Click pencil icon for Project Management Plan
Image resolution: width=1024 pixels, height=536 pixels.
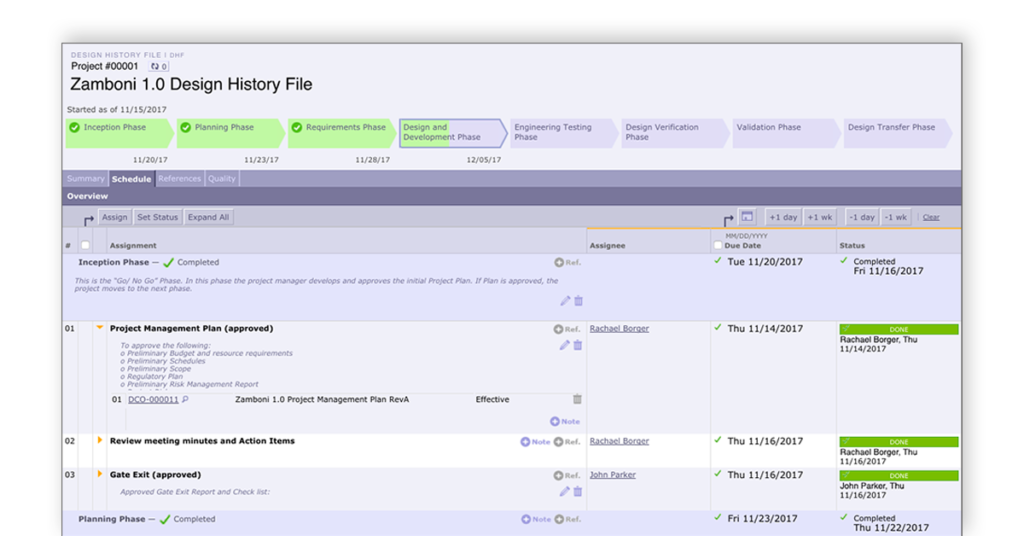(x=564, y=345)
